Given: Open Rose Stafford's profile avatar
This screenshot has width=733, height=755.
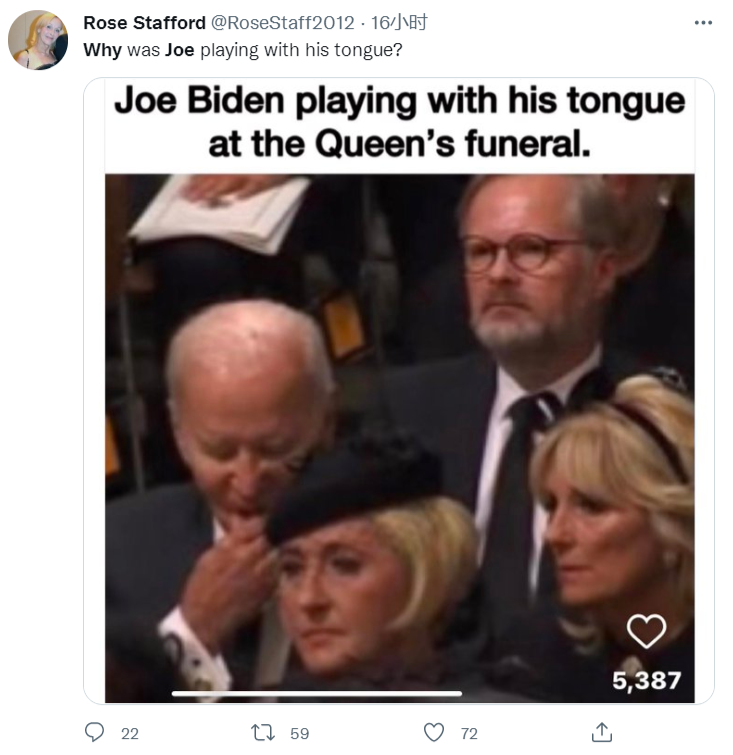Looking at the screenshot, I should (x=38, y=40).
